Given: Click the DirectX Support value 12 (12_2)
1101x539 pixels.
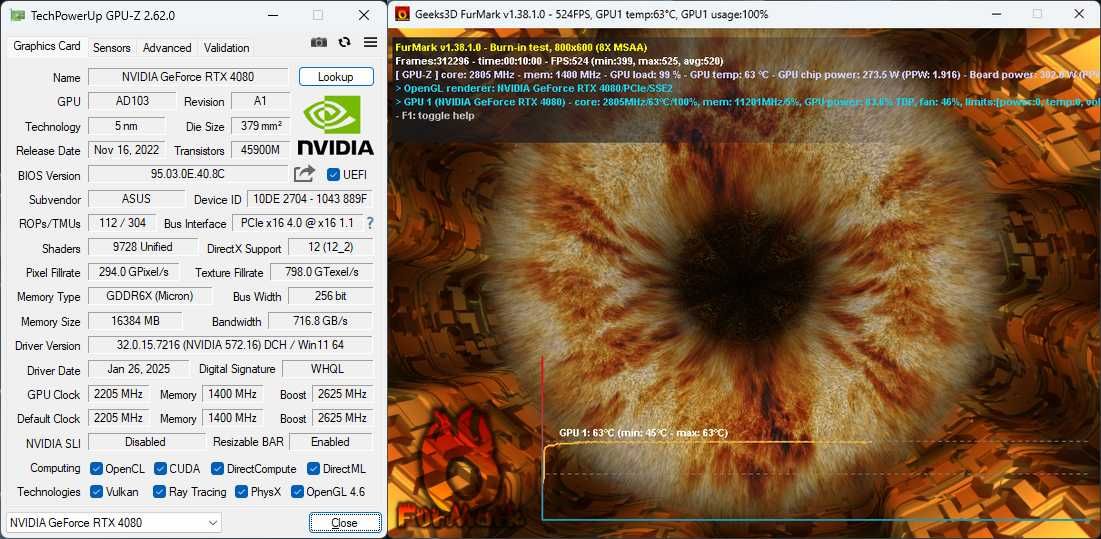Looking at the screenshot, I should click(331, 247).
